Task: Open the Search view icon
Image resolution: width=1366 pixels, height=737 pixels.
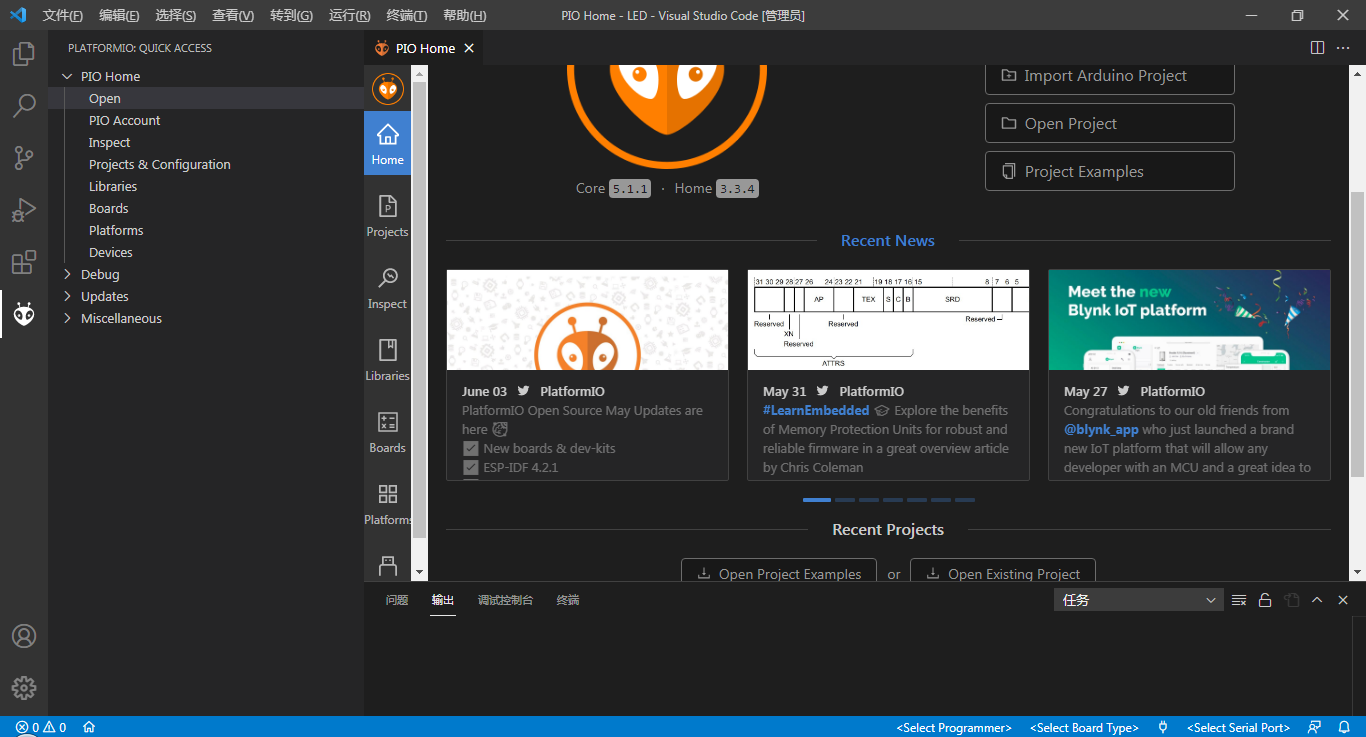Action: click(24, 105)
